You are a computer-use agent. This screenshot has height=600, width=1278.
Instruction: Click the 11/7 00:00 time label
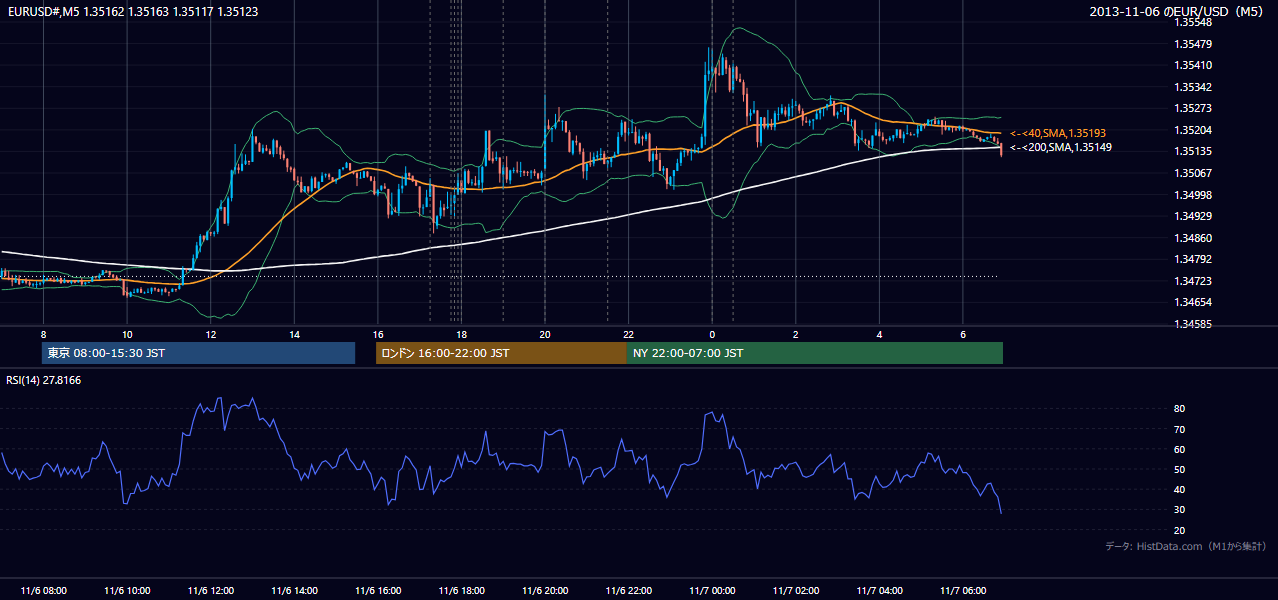[x=711, y=591]
